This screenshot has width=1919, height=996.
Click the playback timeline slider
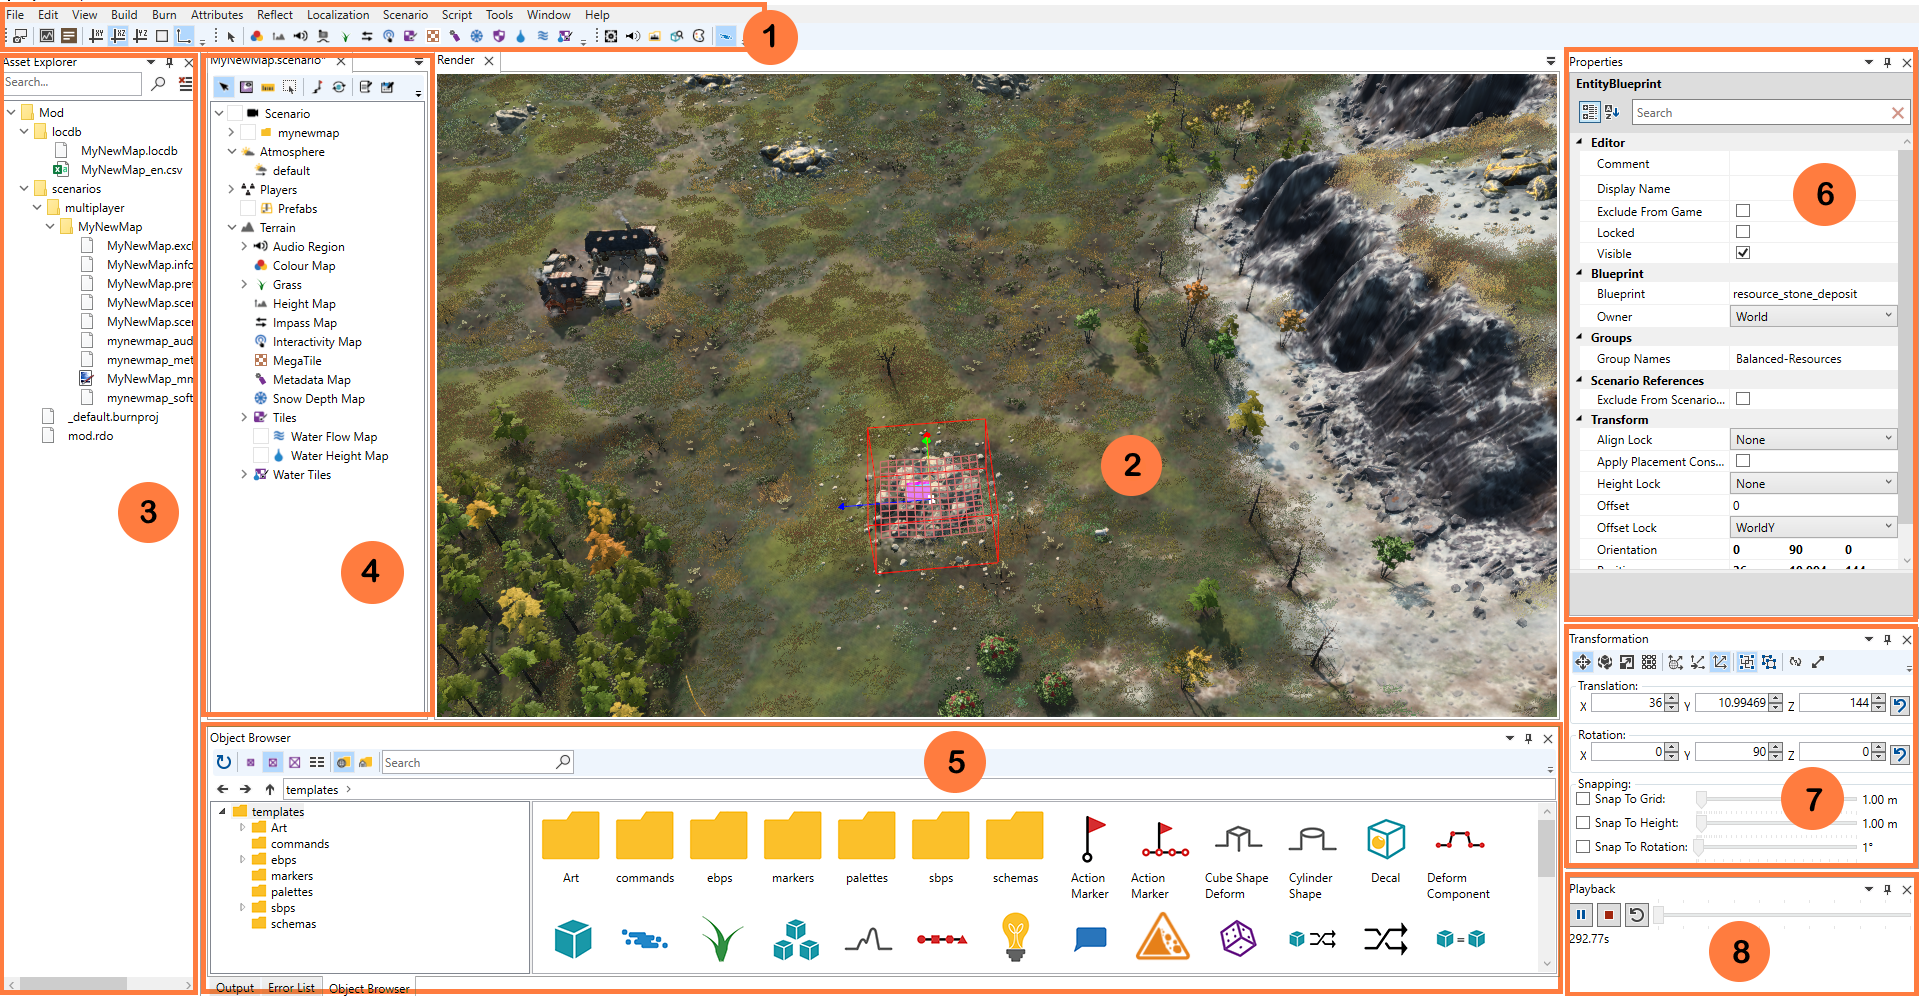tap(1782, 914)
